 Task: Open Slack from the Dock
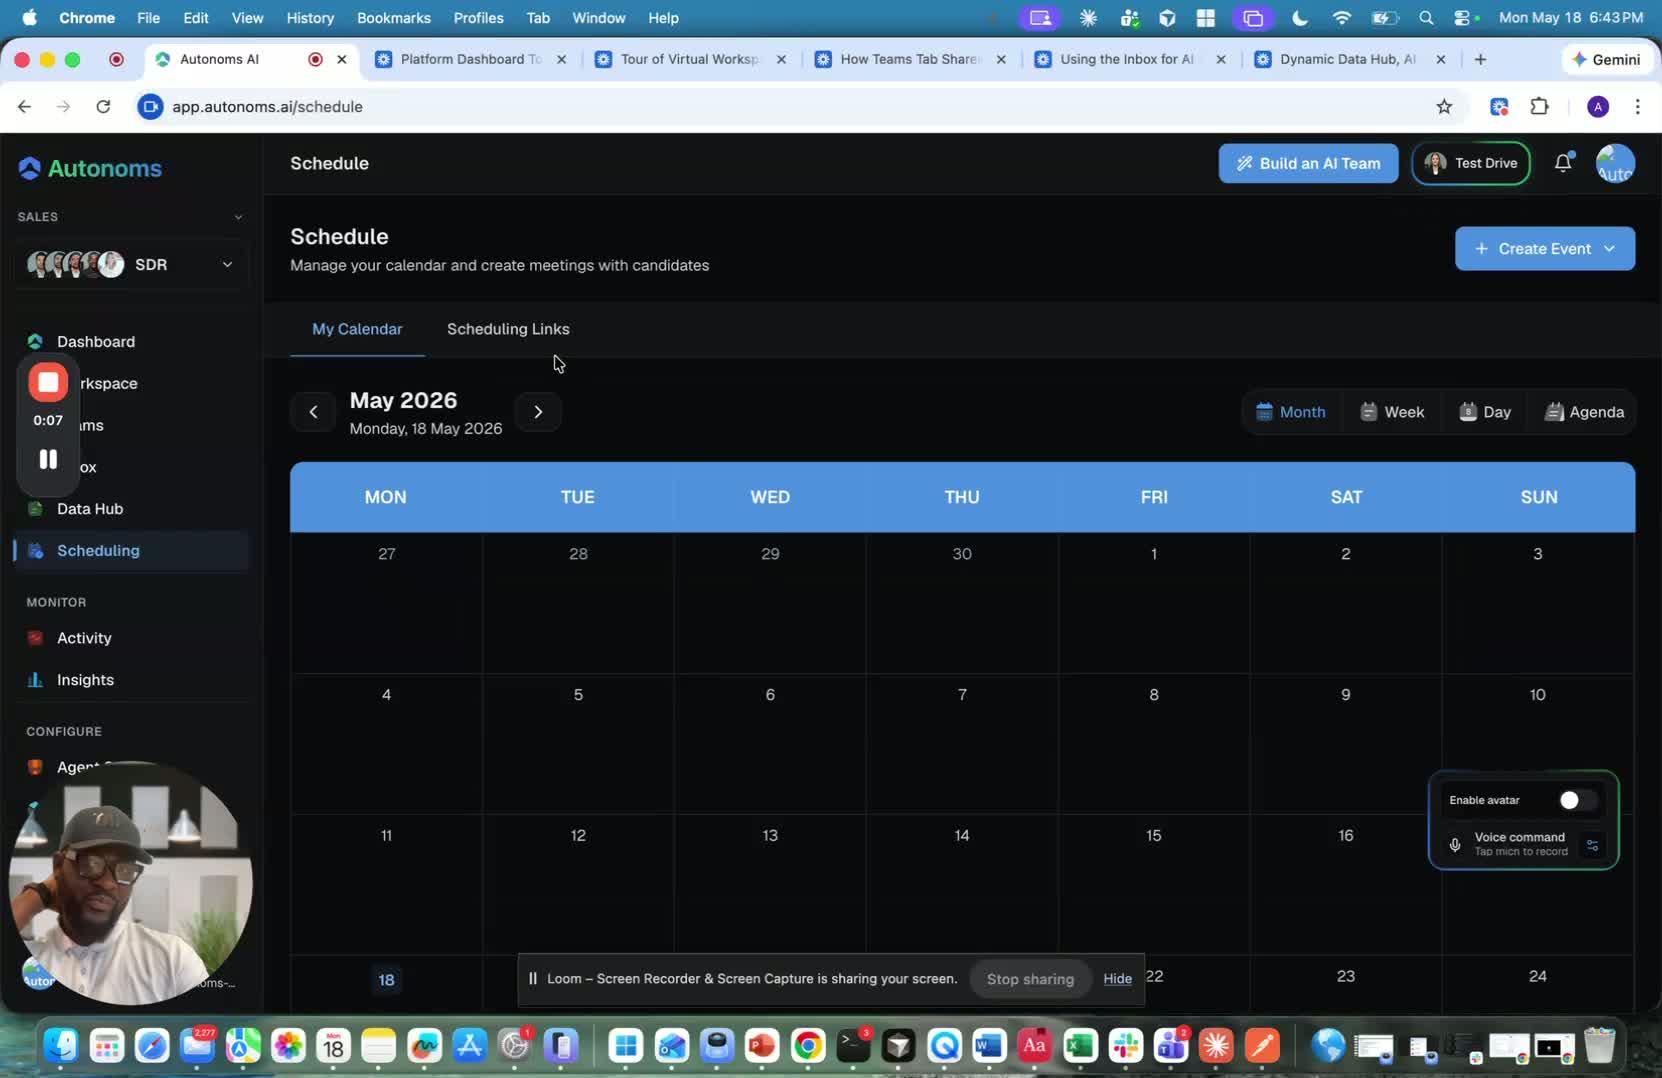(x=1126, y=1046)
